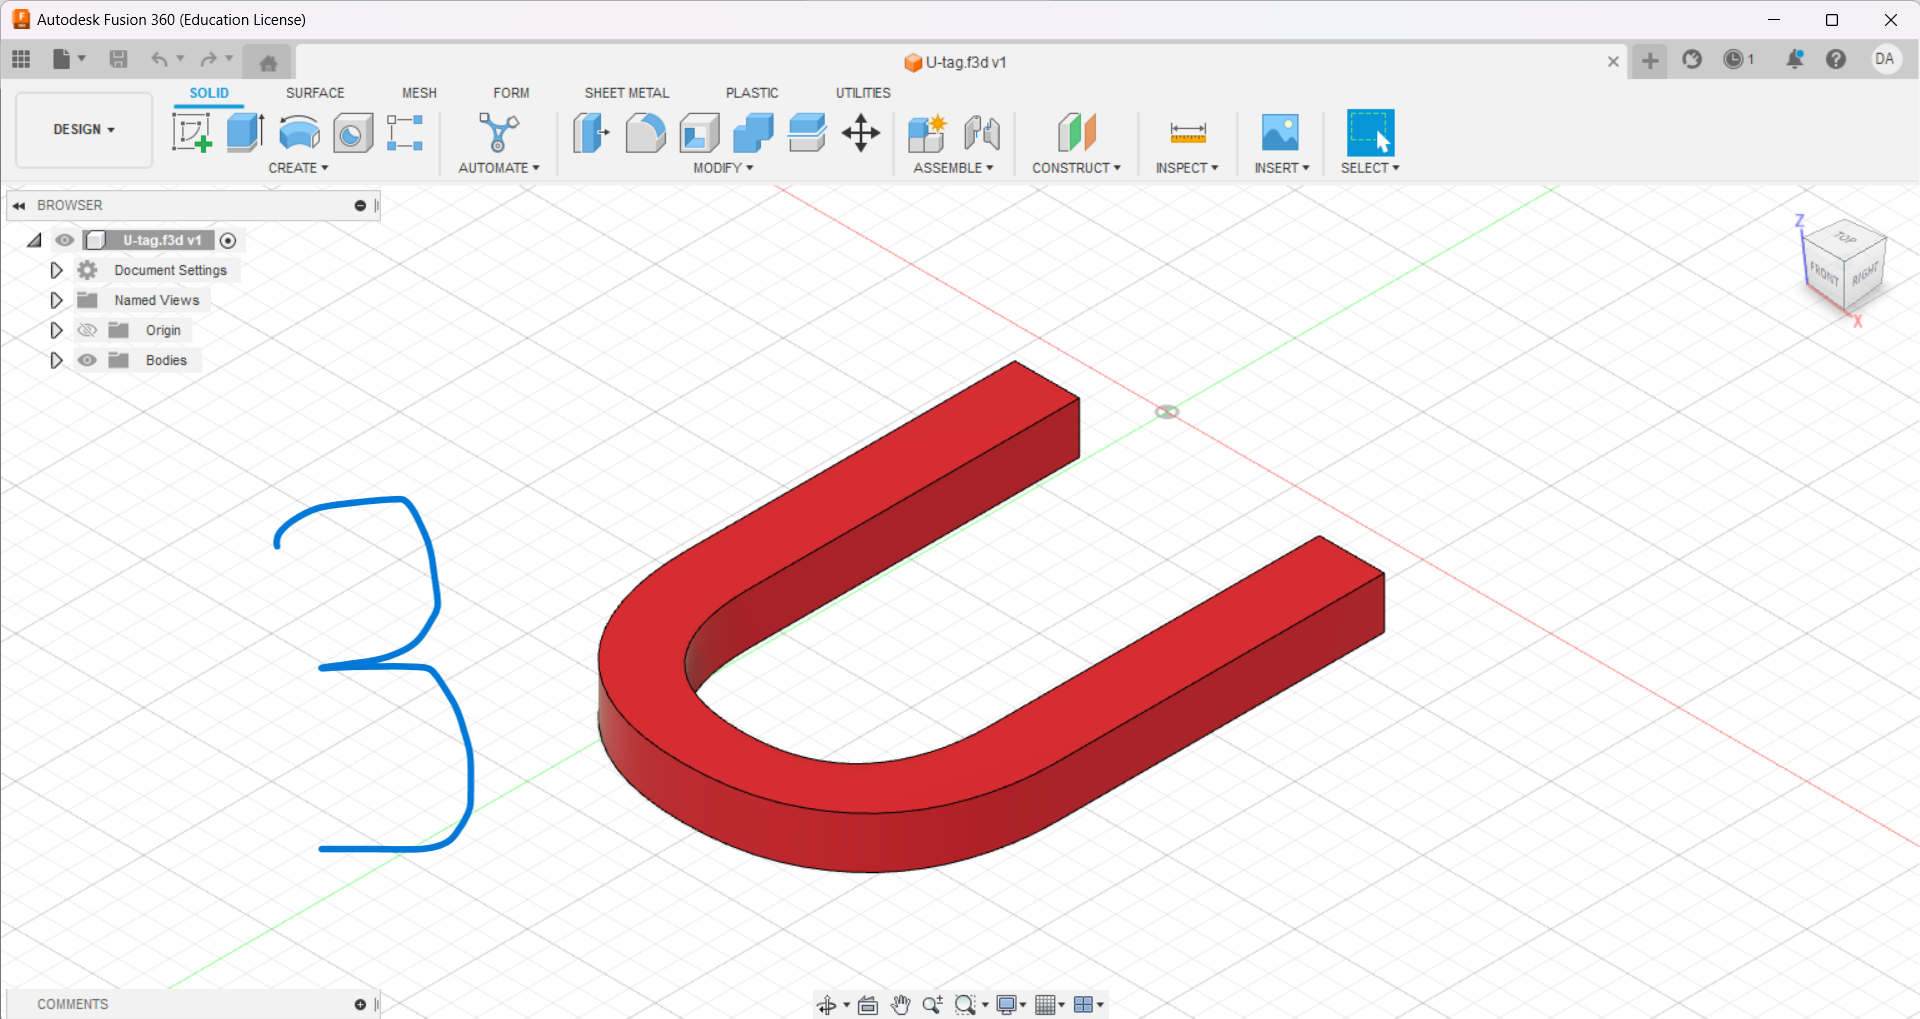Open the CONSTRUCT menu
The height and width of the screenshot is (1019, 1920).
(x=1076, y=168)
